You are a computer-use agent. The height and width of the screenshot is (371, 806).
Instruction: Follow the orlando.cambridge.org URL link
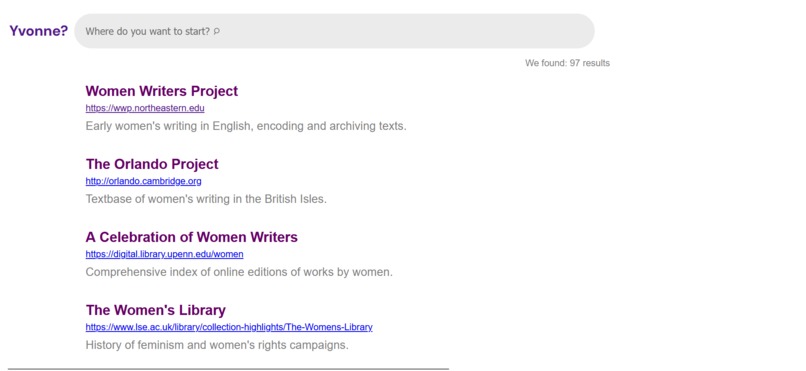pos(143,181)
